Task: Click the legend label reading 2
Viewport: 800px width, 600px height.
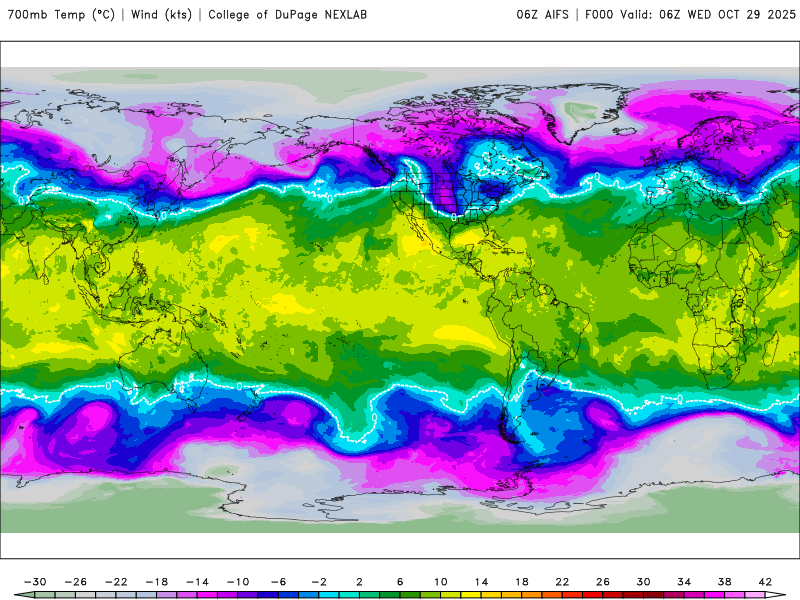Action: pos(360,582)
